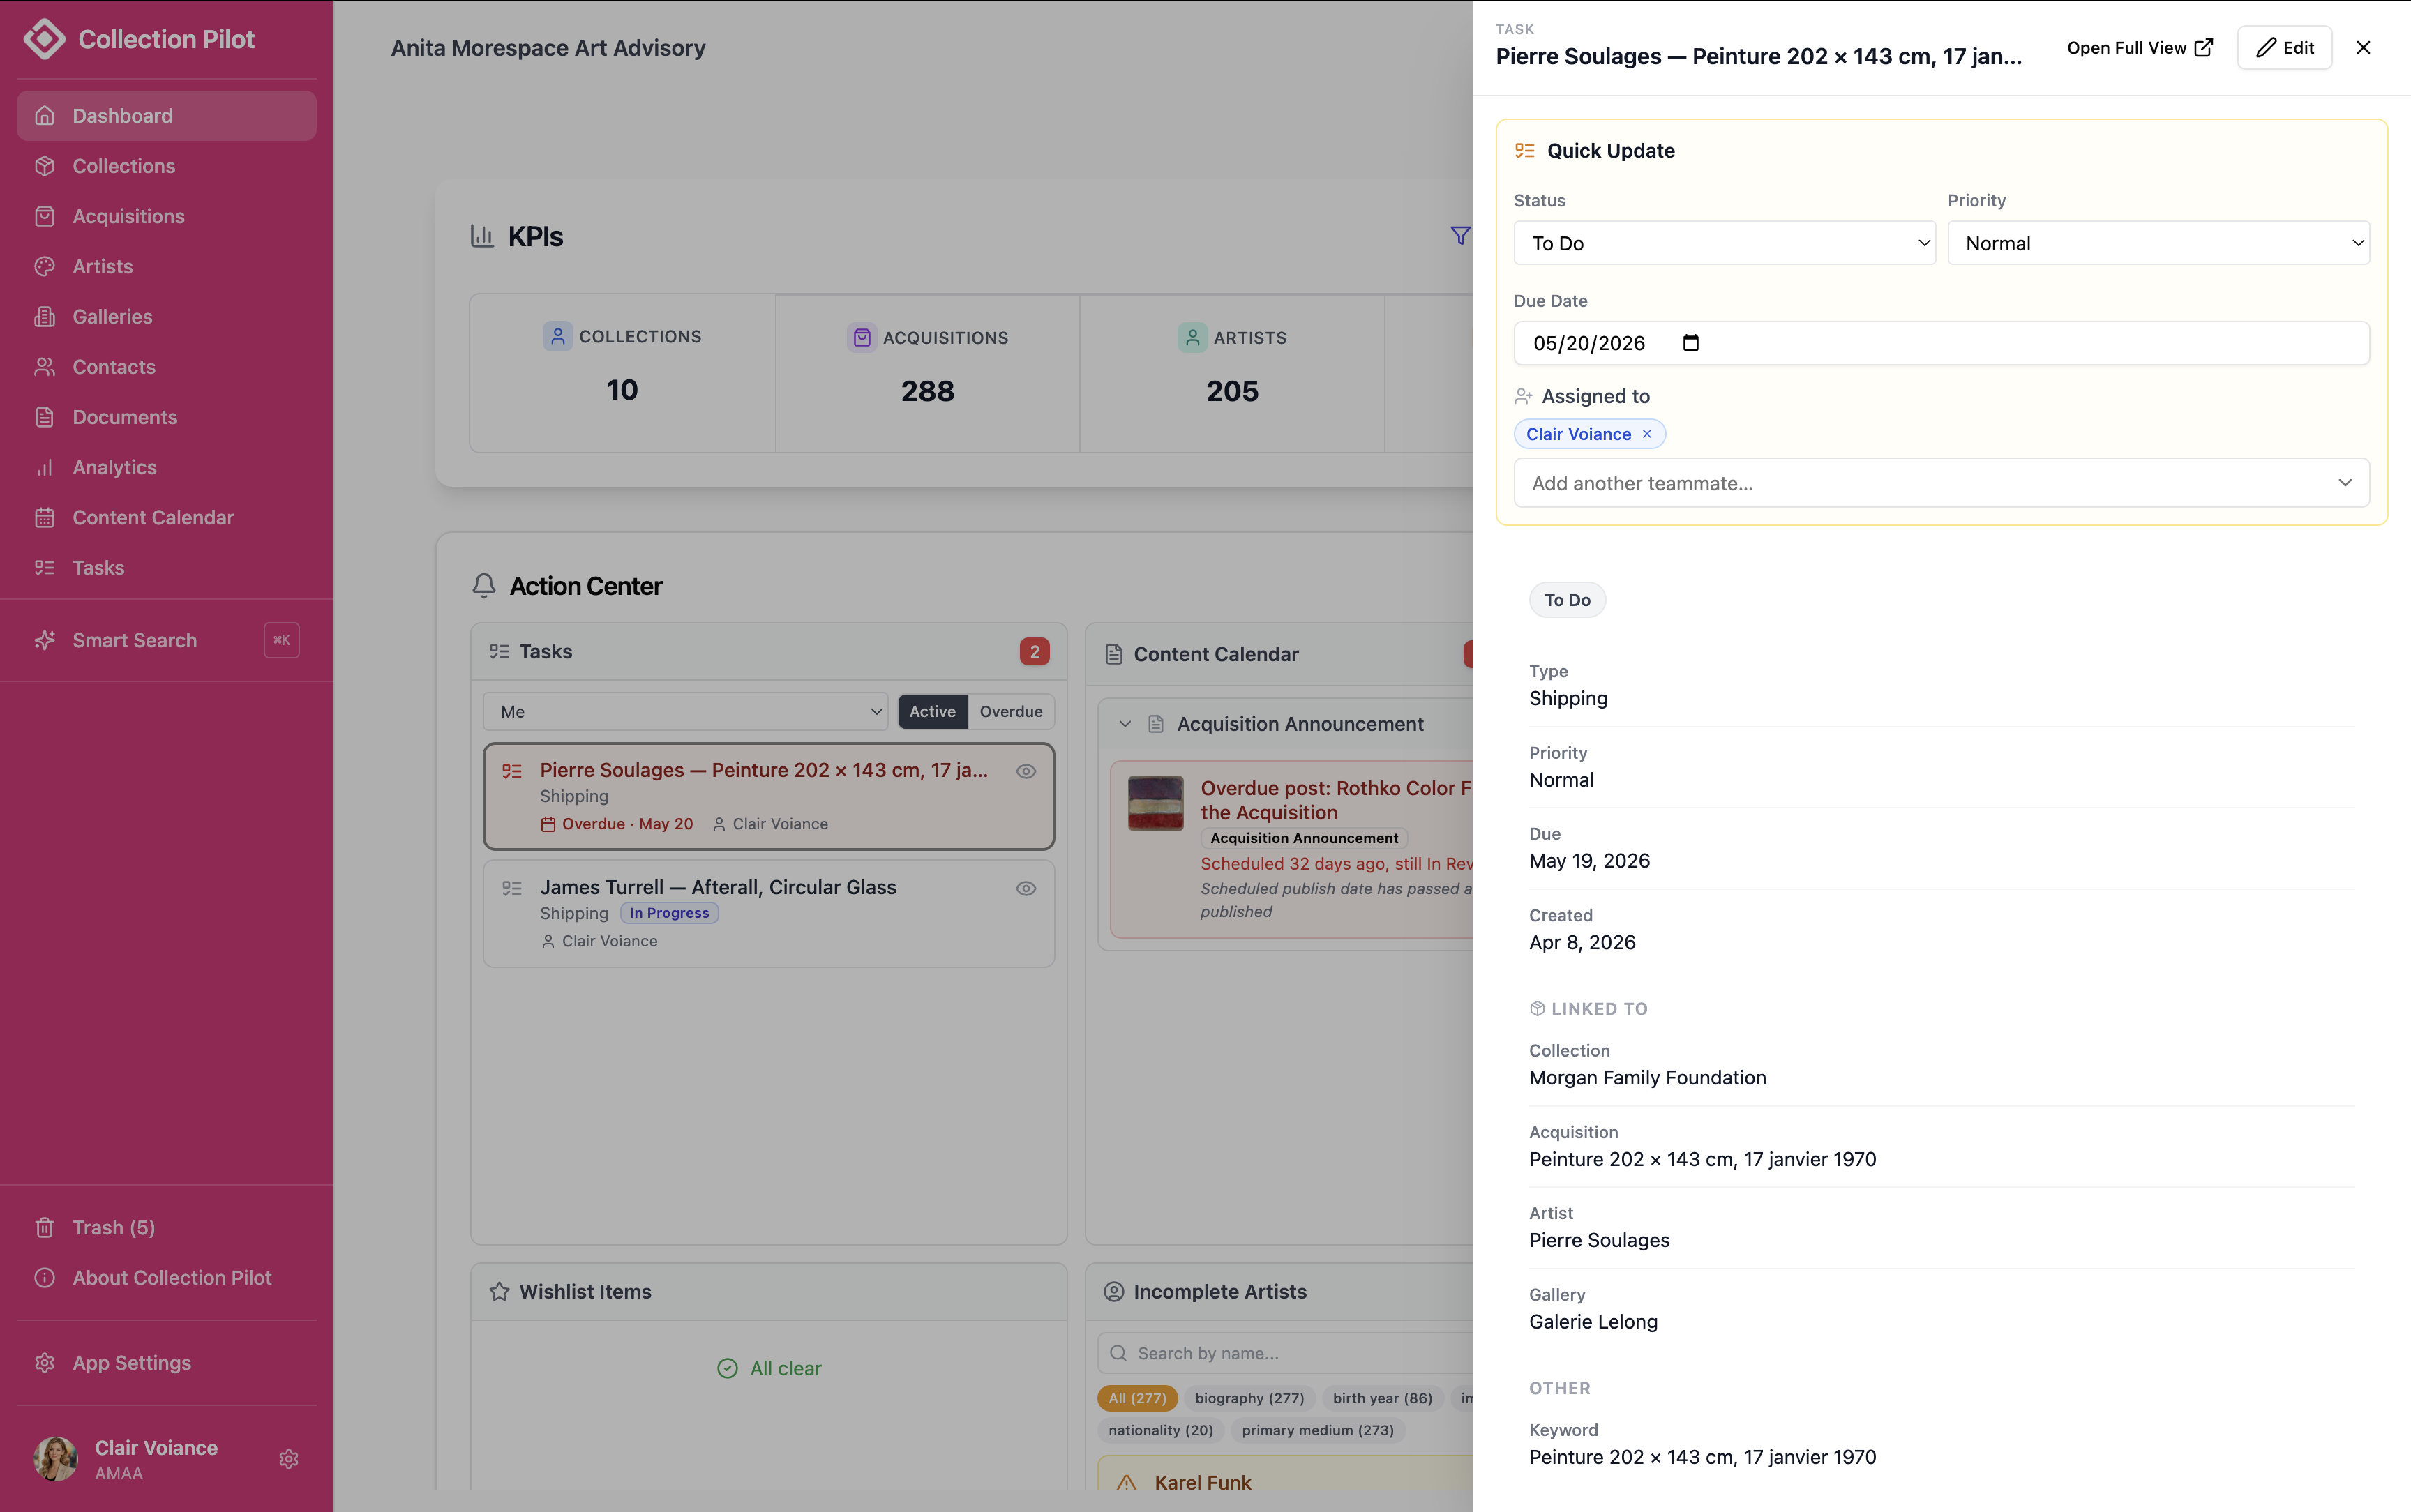
Task: Go to Collections in the sidebar
Action: [x=166, y=166]
